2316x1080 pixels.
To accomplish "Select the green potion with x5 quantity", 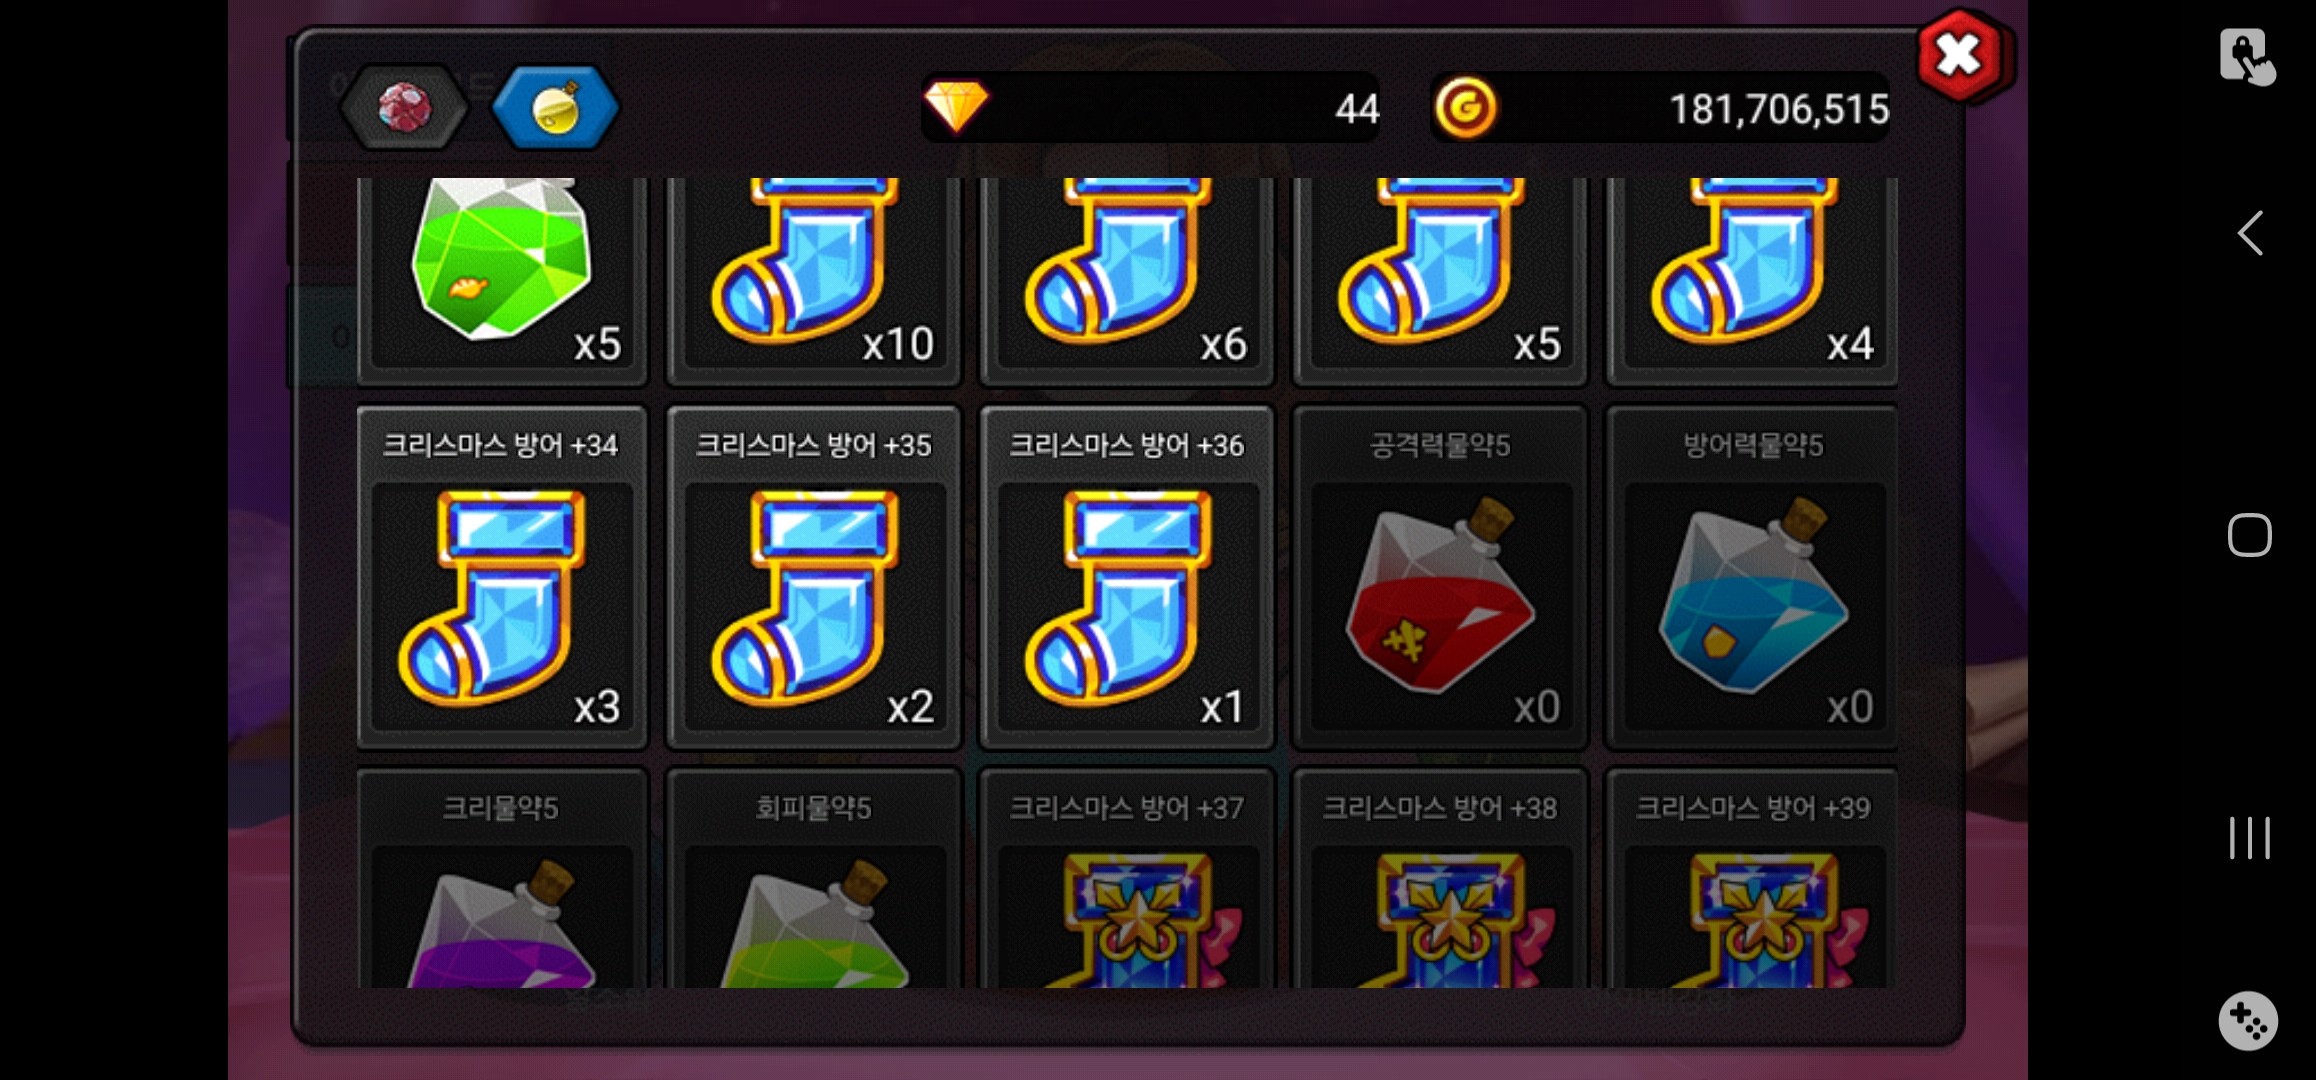I will coord(502,280).
